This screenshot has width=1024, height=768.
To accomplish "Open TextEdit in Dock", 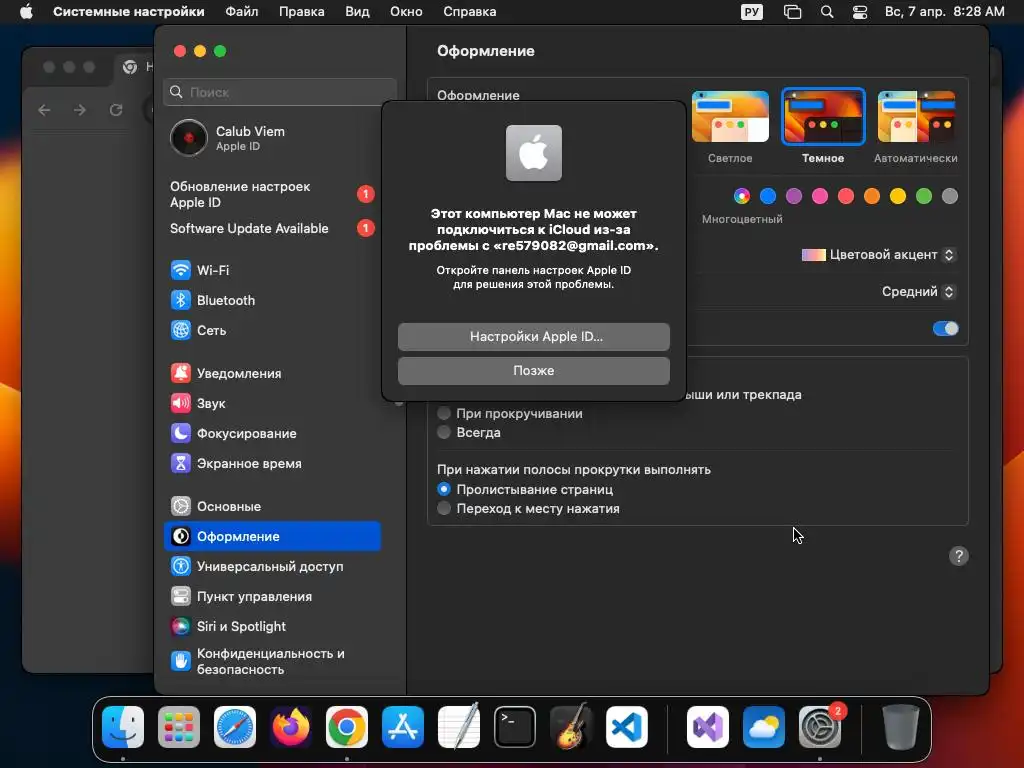I will coord(458,726).
